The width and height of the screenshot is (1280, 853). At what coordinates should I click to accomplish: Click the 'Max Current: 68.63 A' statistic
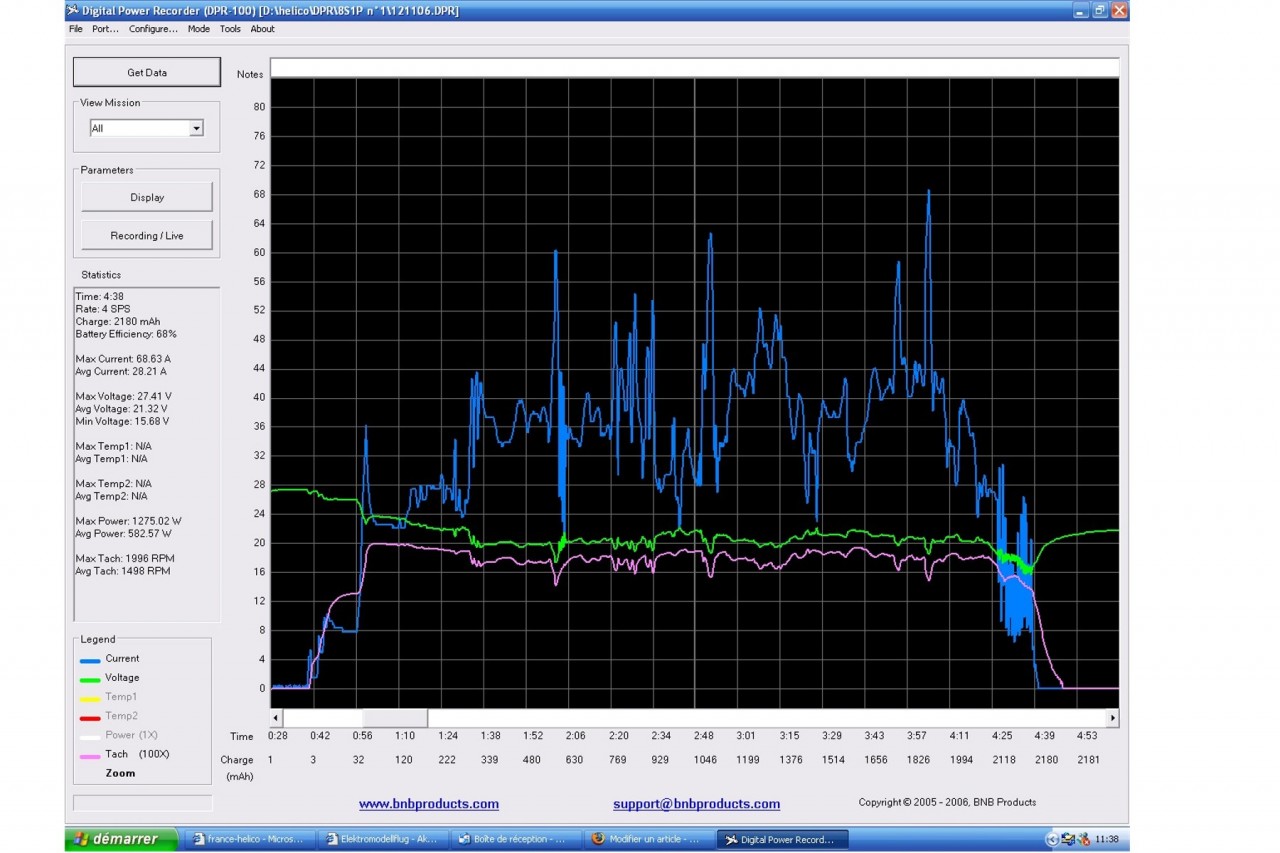point(123,359)
